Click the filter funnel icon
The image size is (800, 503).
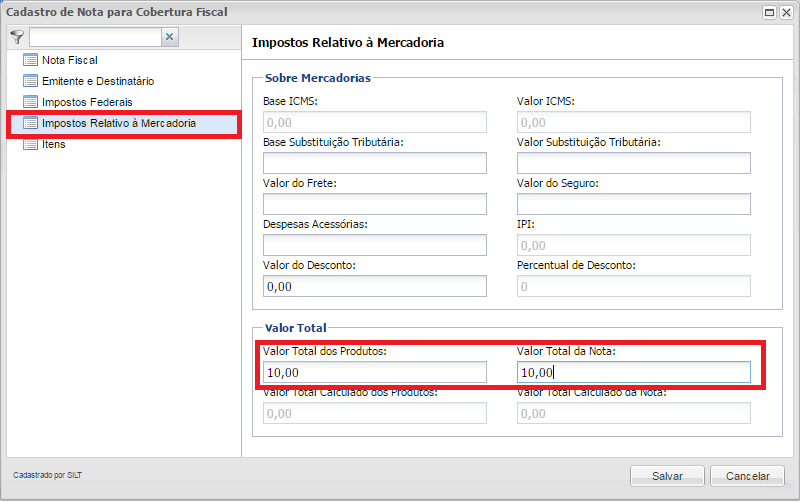(17, 37)
